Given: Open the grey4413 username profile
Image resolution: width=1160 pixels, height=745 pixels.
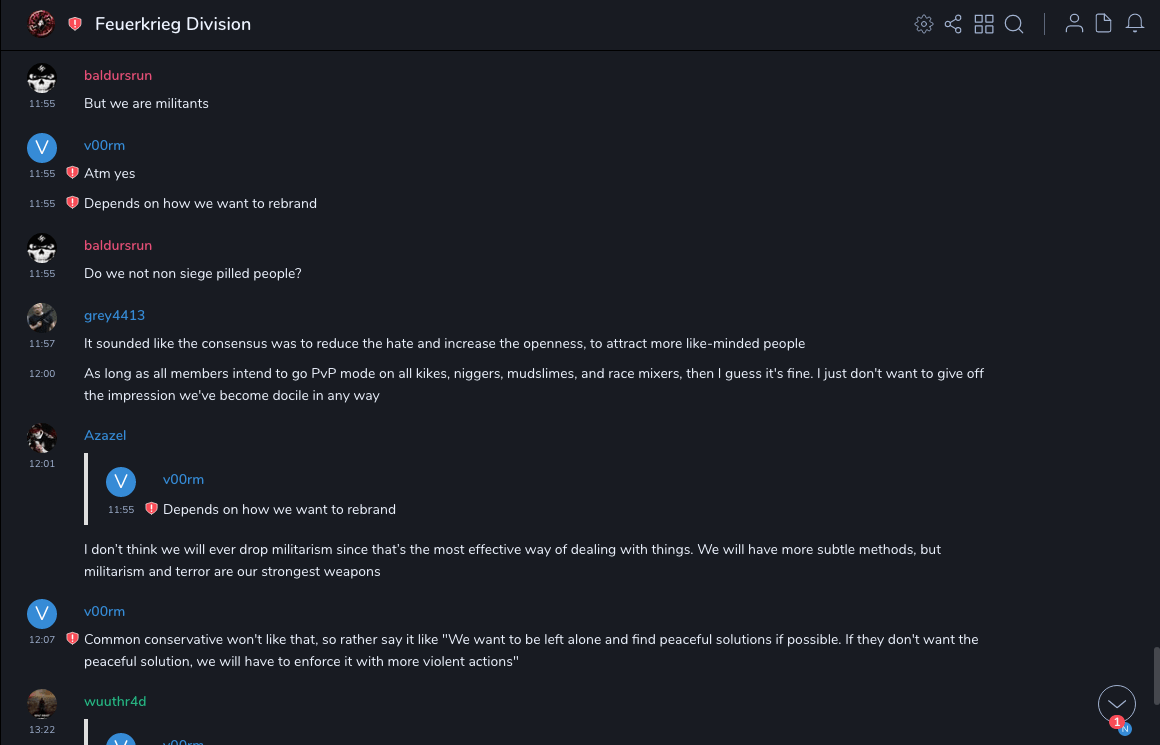Looking at the screenshot, I should tap(114, 315).
